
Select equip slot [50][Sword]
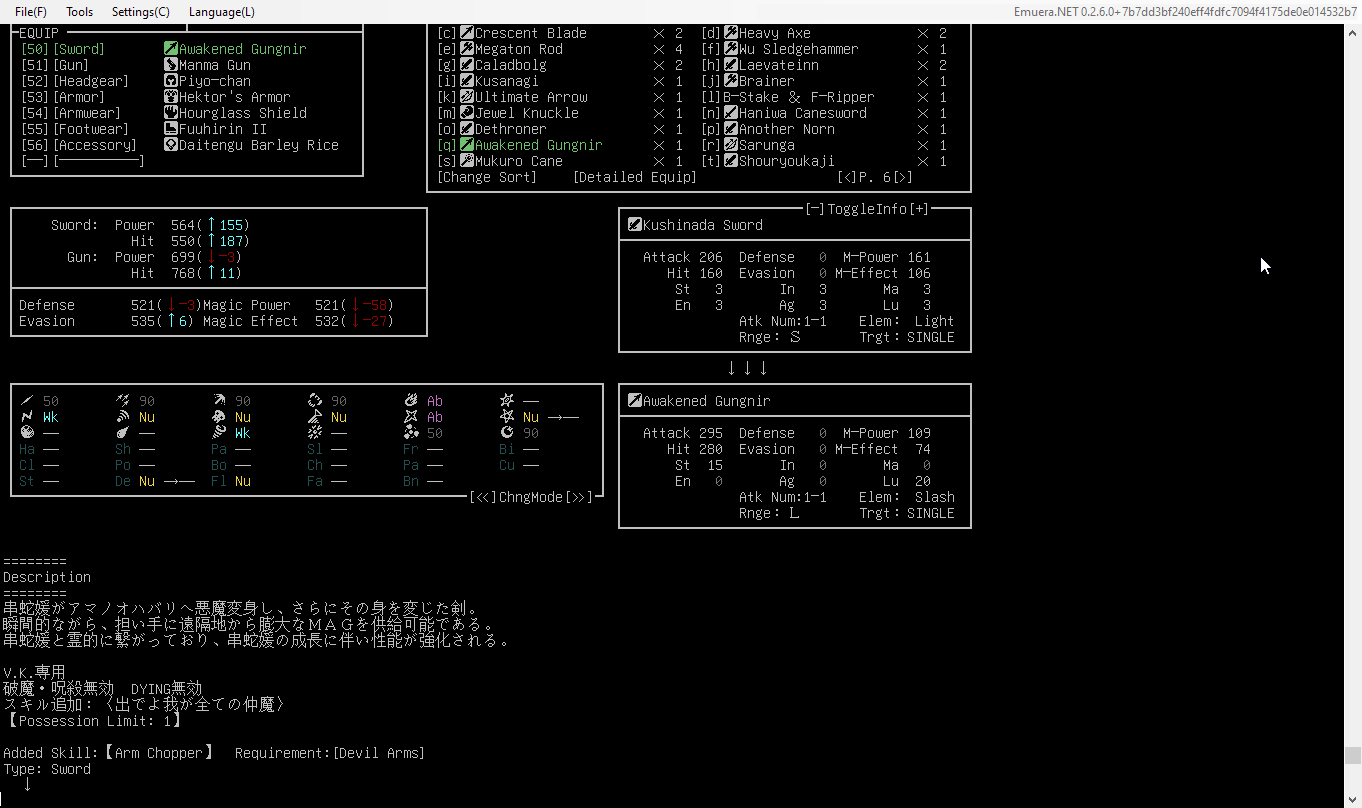(62, 49)
